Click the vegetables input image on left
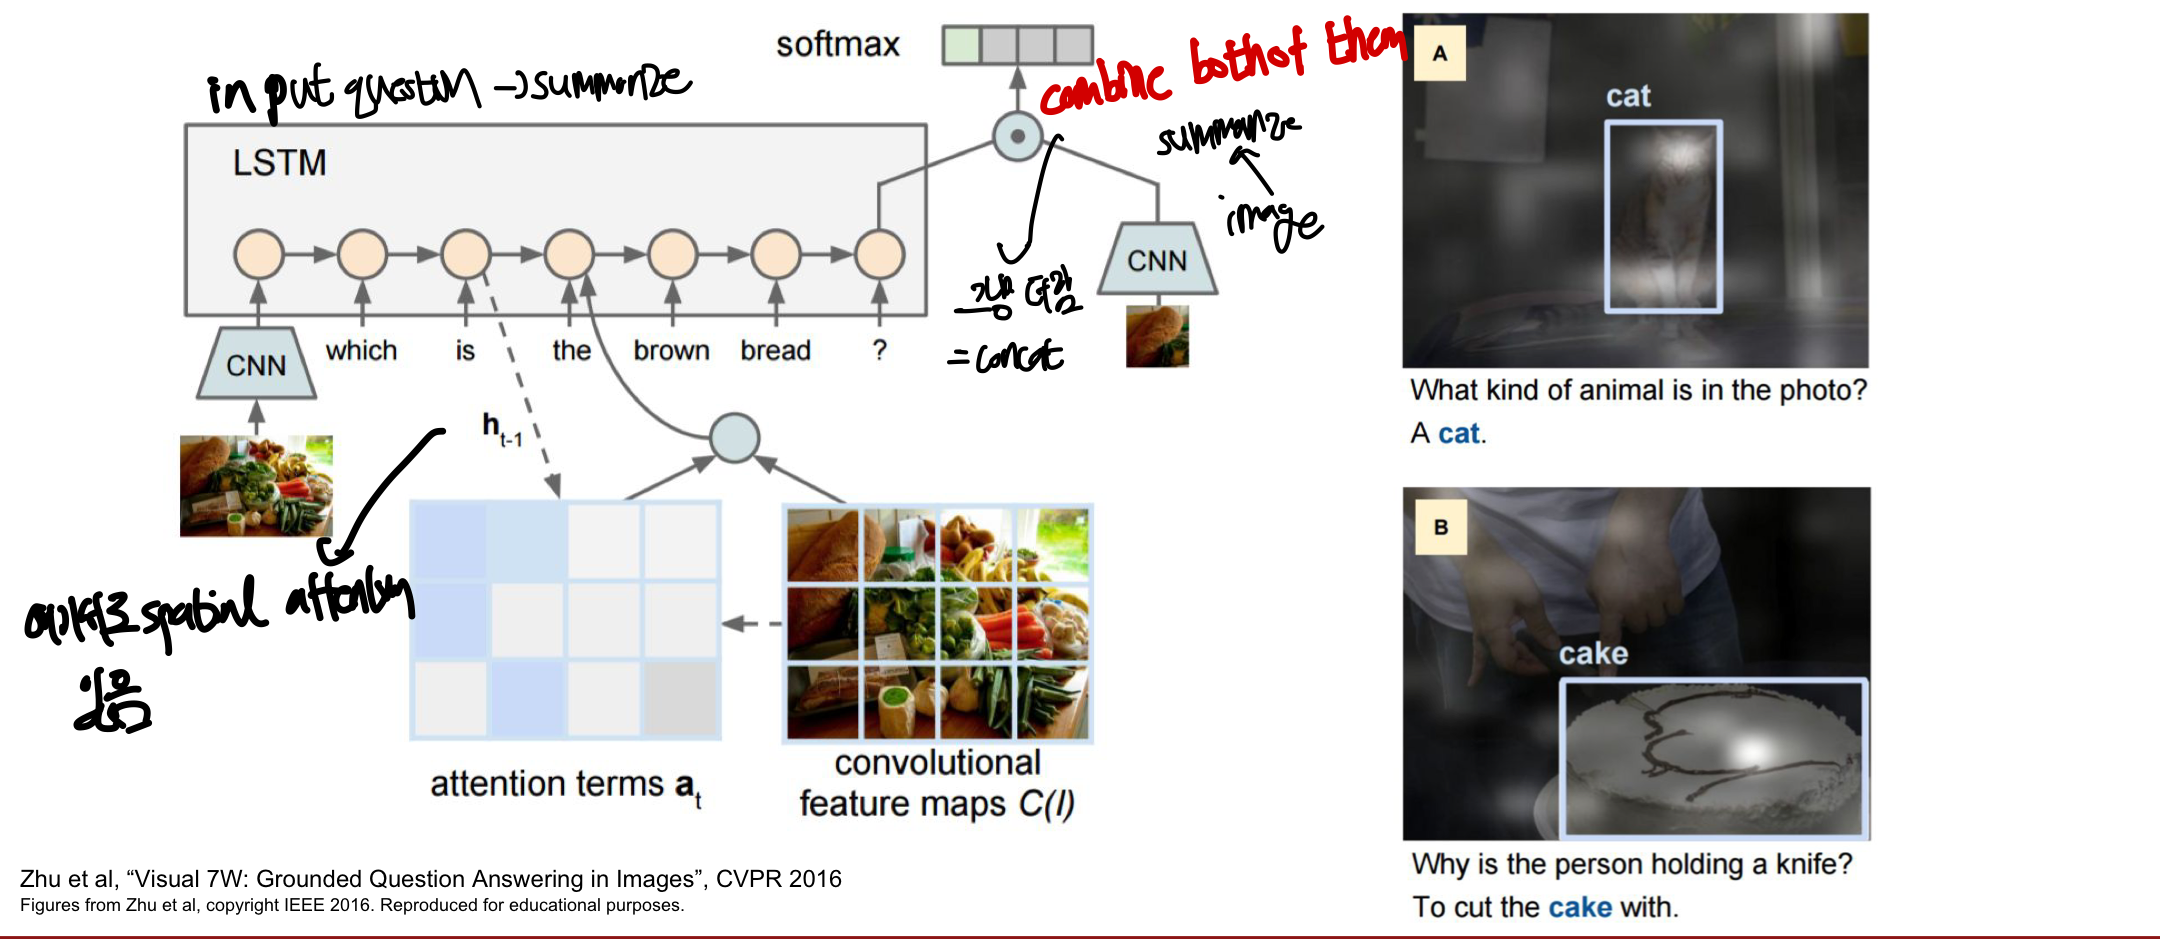 [256, 486]
